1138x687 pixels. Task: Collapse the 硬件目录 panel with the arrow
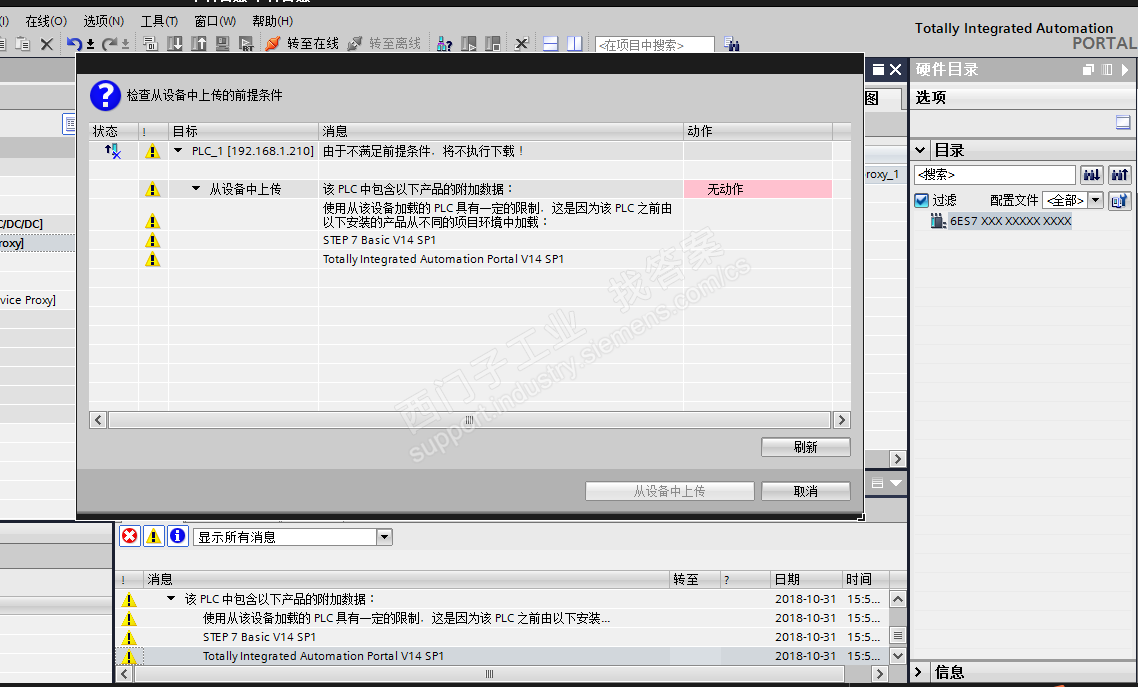[x=1125, y=70]
